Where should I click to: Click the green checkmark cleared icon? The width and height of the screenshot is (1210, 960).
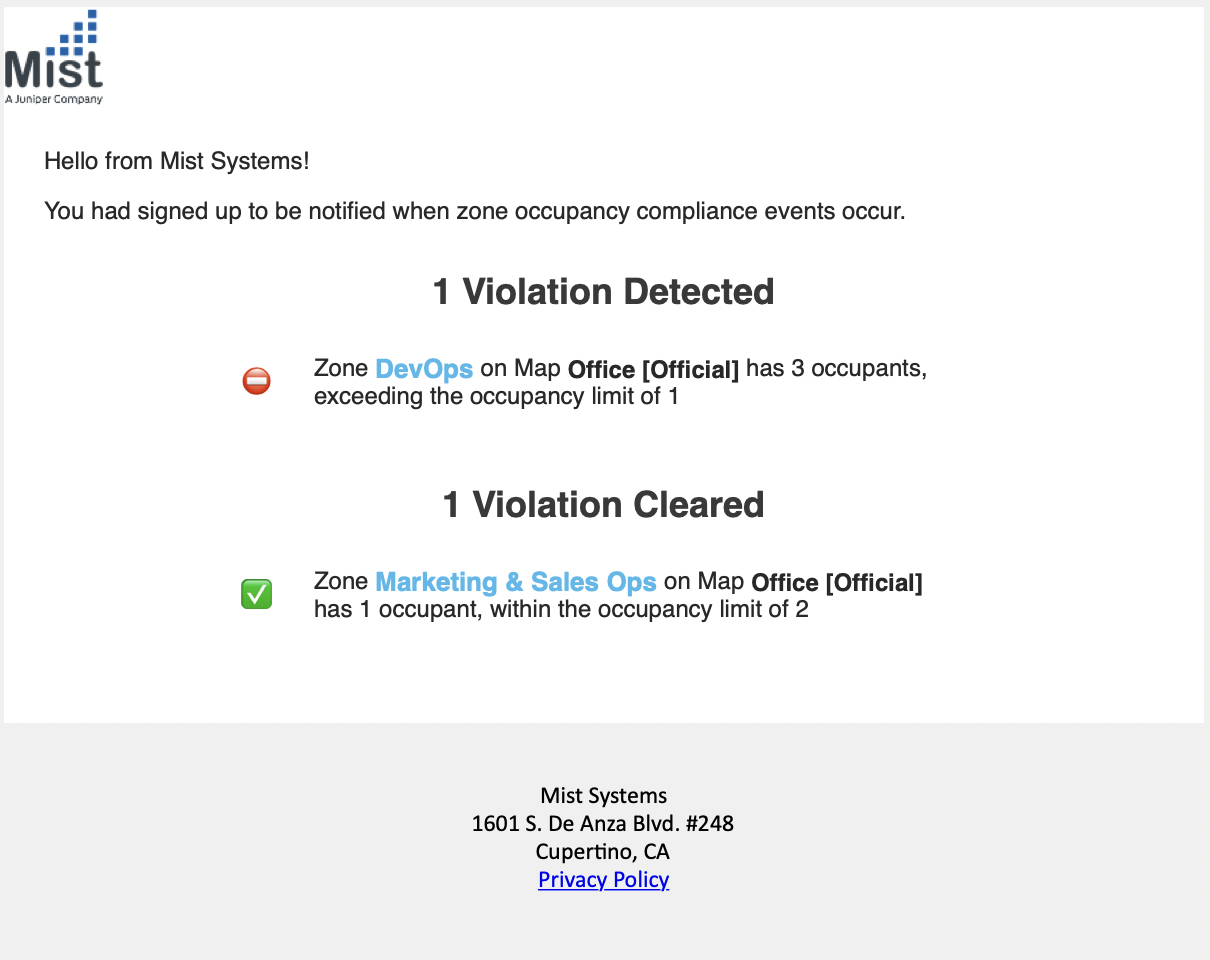(256, 594)
